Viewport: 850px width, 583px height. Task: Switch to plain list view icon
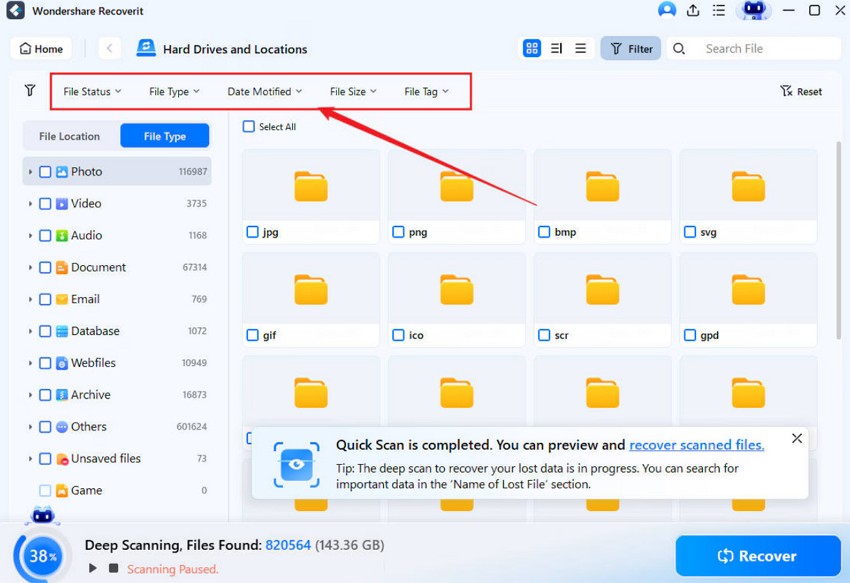(580, 48)
